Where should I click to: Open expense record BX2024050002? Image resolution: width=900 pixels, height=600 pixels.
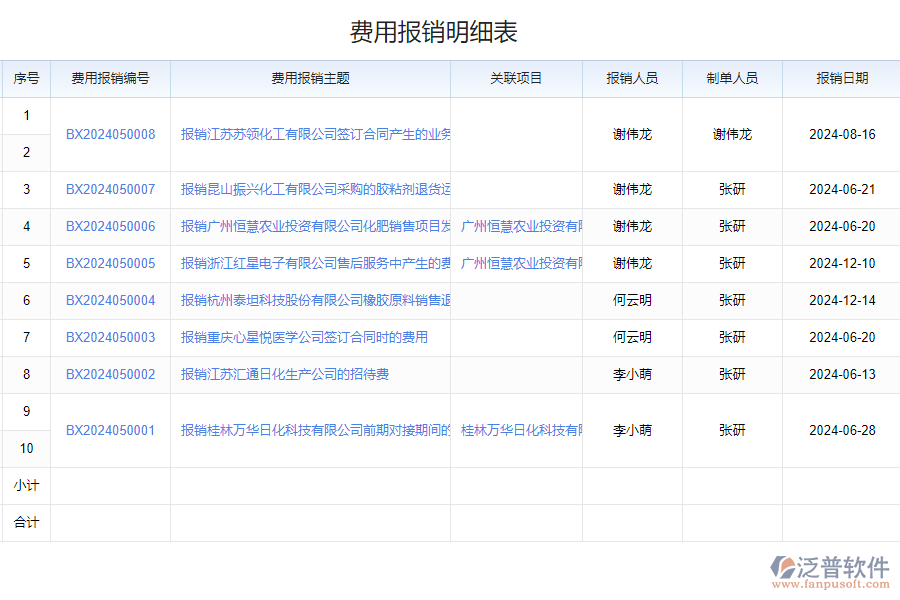[109, 374]
